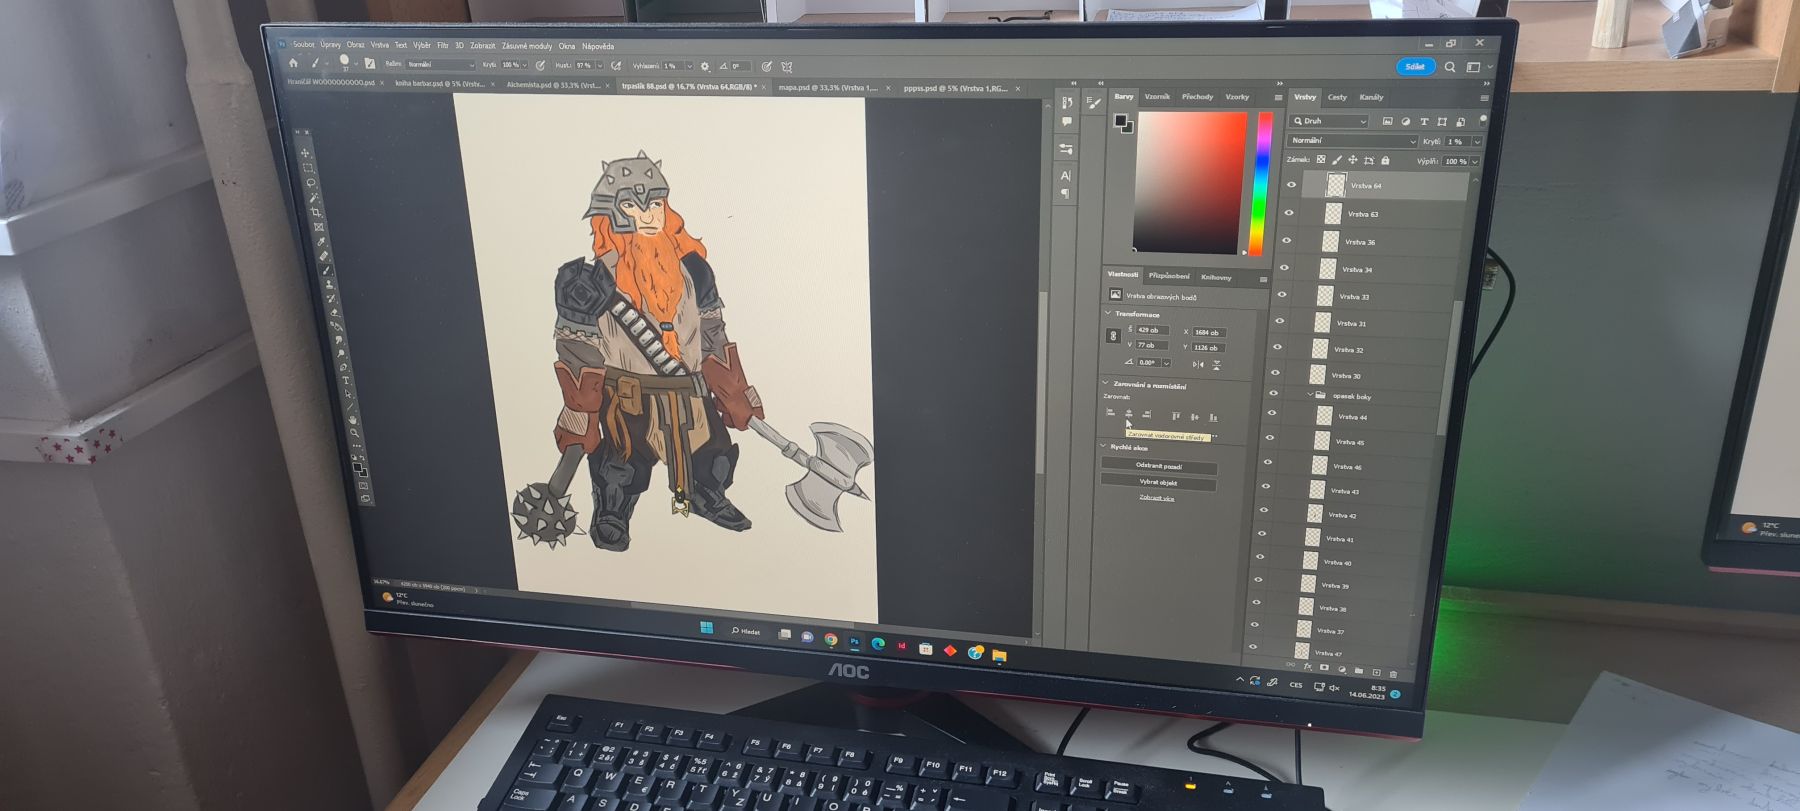Image resolution: width=1800 pixels, height=811 pixels.
Task: Click the Home icon in options bar
Action: click(293, 63)
